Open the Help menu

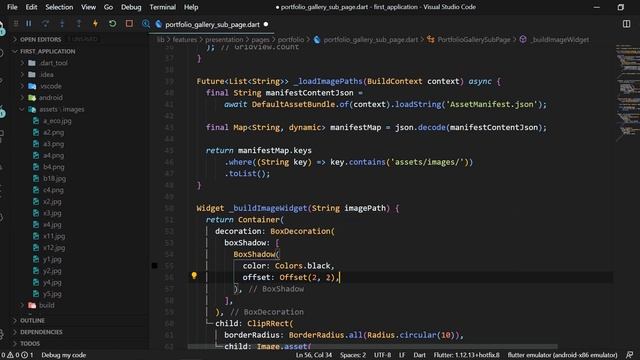point(191,7)
